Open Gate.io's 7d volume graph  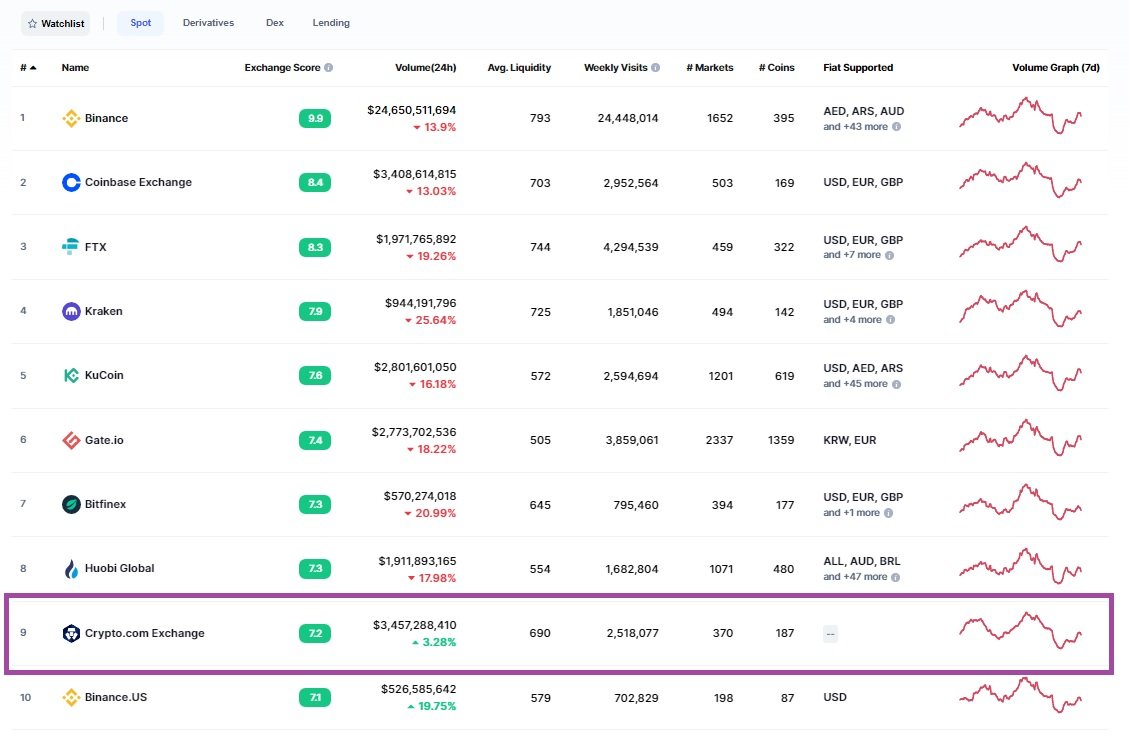(x=1020, y=438)
